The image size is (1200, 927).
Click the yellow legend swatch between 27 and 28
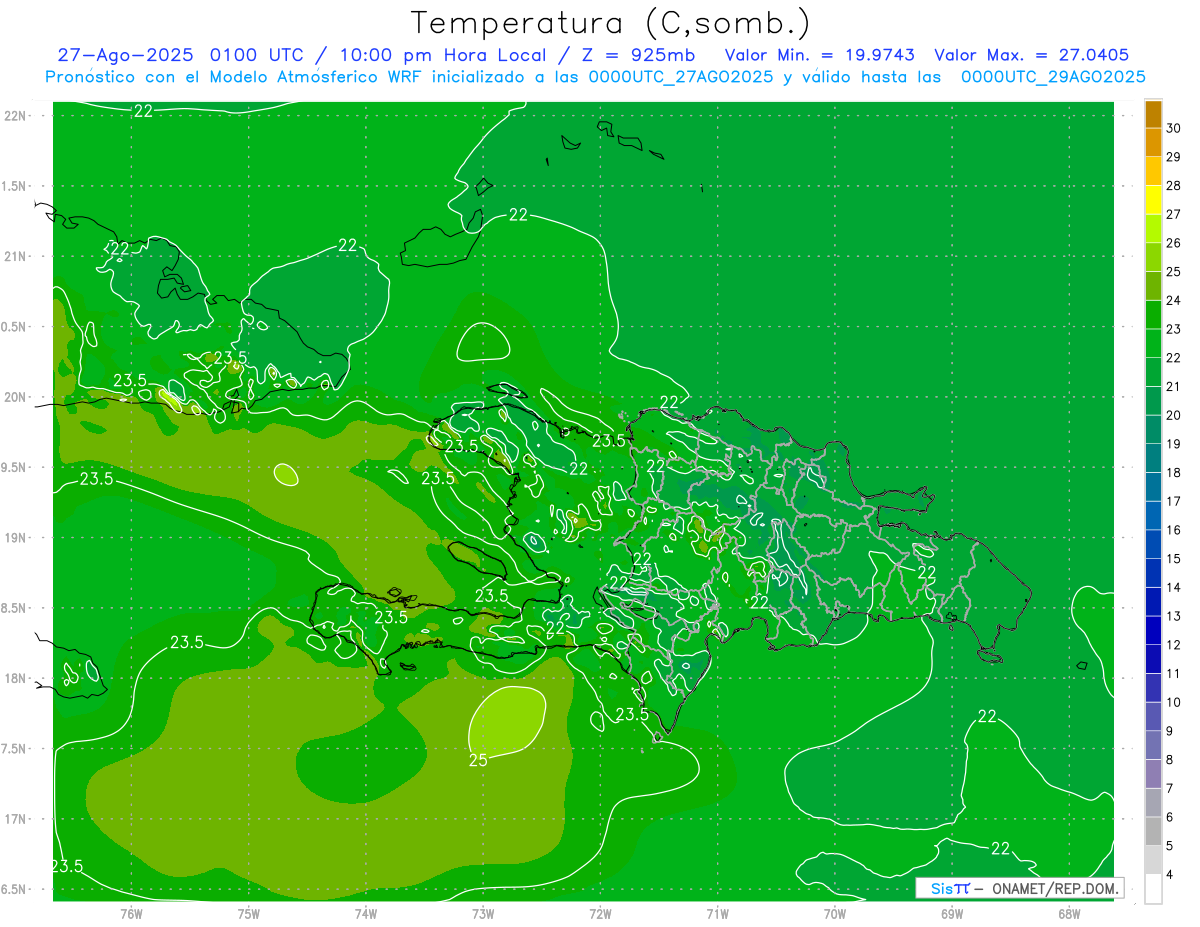point(1153,200)
